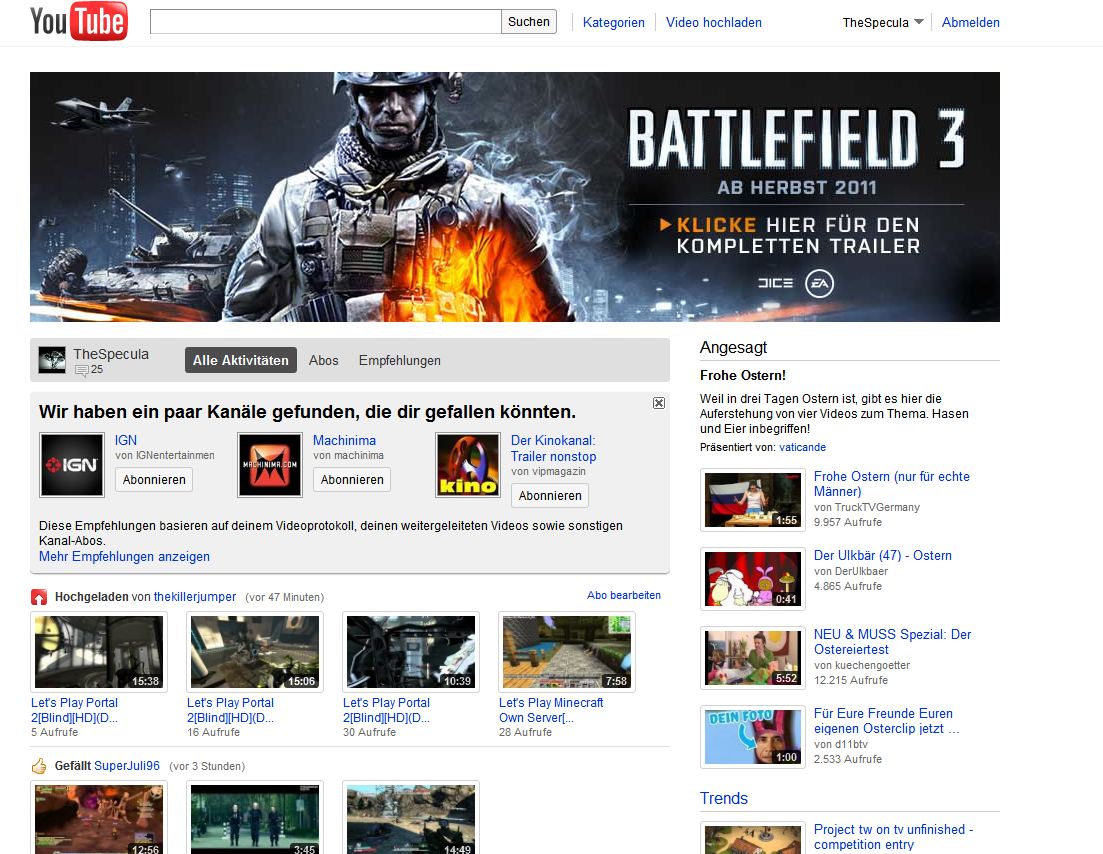Click the Frohe Ostern! heading text
Screen dimensions: 1103x854
click(743, 376)
